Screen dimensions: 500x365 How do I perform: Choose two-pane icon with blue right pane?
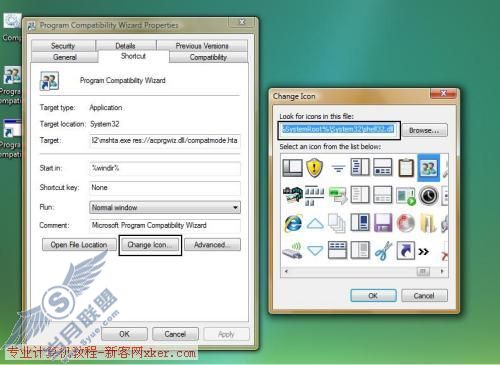[x=360, y=223]
